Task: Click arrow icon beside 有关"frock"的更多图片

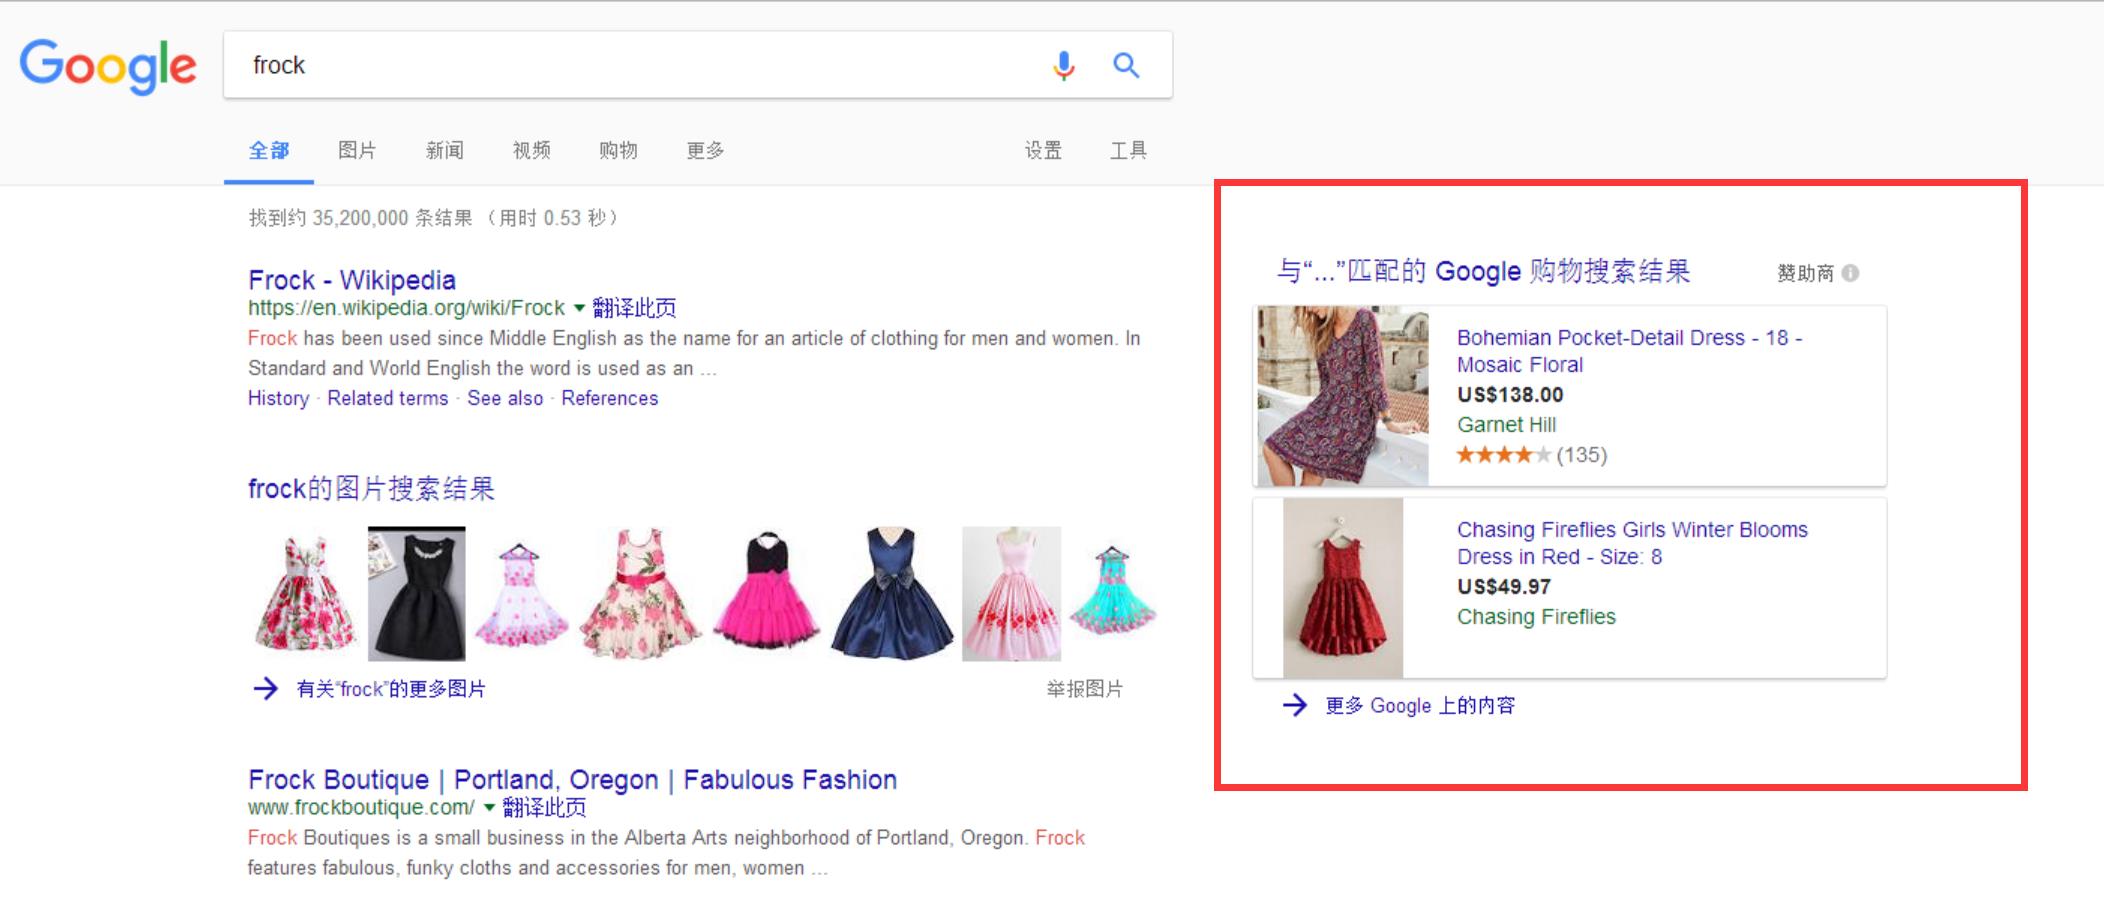Action: click(x=265, y=688)
